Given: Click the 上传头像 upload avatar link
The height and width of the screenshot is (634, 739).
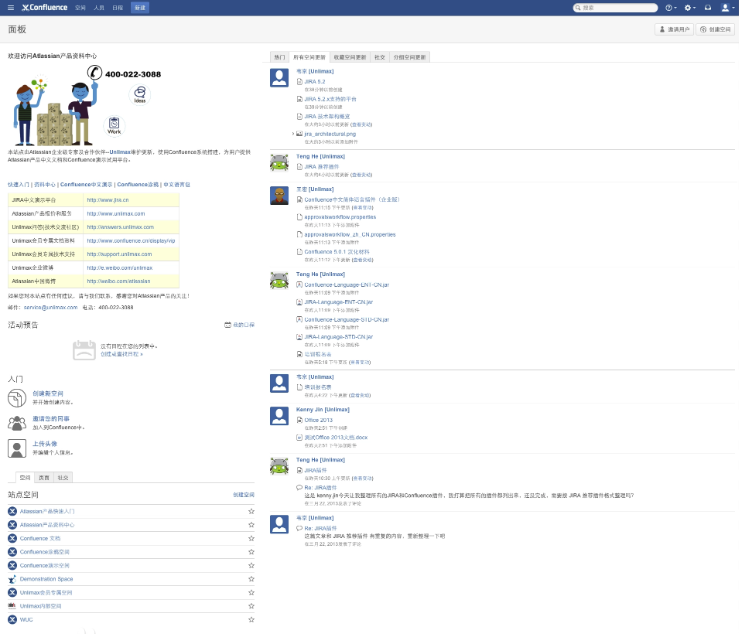Looking at the screenshot, I should (x=45, y=444).
